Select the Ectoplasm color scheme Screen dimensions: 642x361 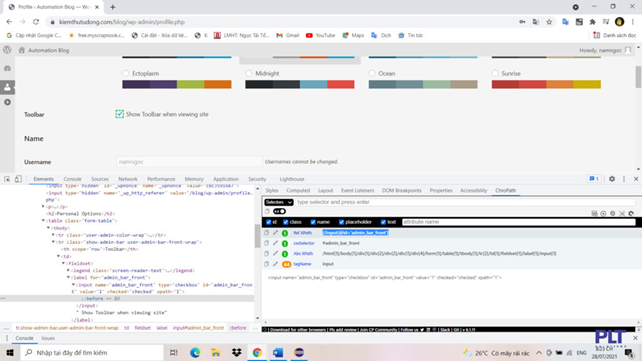[126, 73]
